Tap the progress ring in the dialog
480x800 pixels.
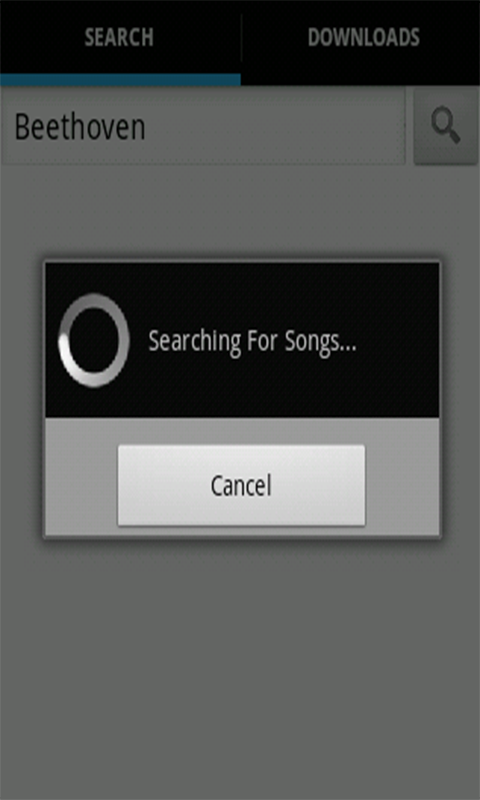click(94, 340)
